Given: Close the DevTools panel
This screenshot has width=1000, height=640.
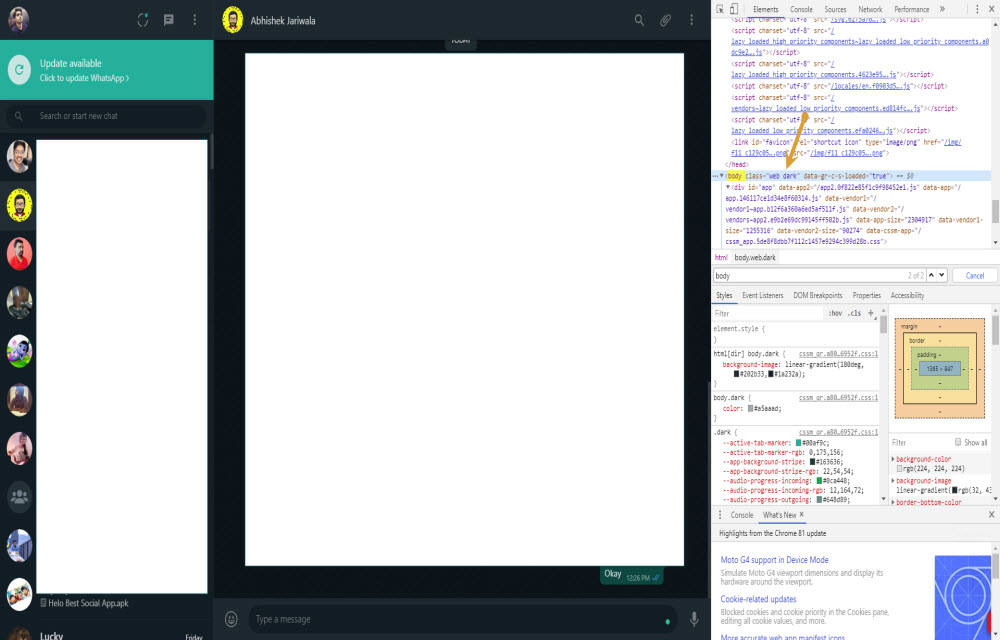Looking at the screenshot, I should [x=992, y=9].
